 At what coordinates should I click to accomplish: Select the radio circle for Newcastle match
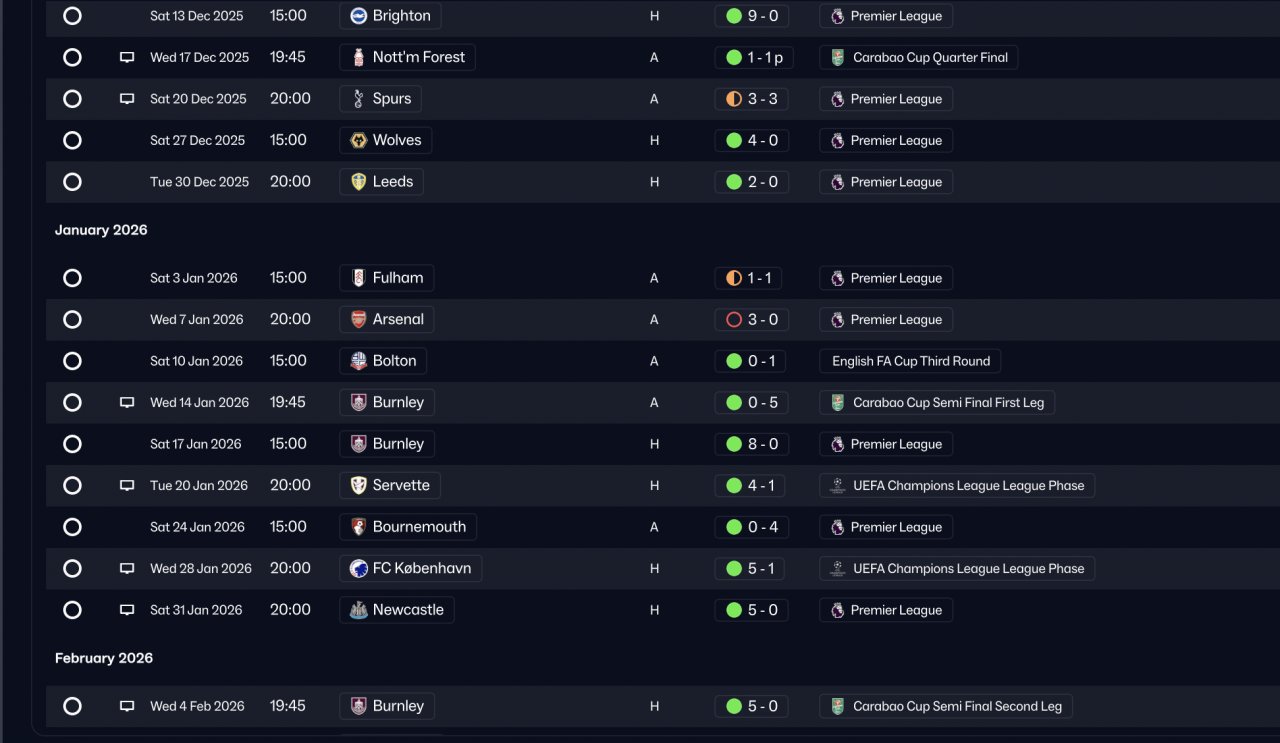(72, 610)
